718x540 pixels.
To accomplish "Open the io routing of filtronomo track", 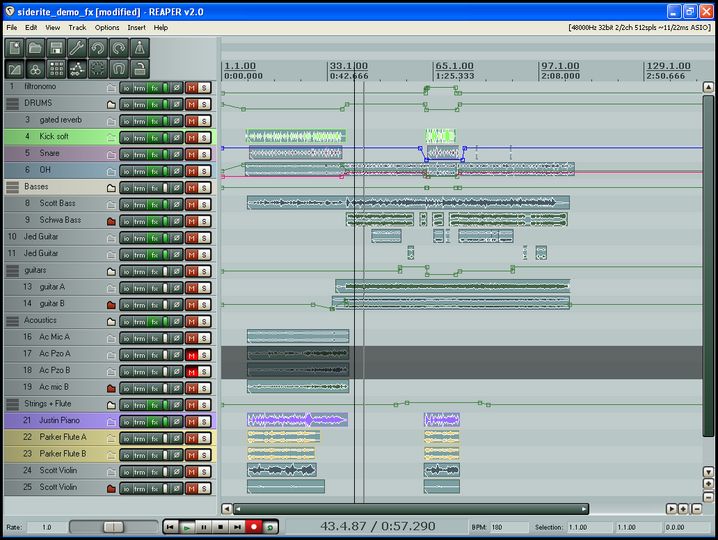I will point(126,88).
